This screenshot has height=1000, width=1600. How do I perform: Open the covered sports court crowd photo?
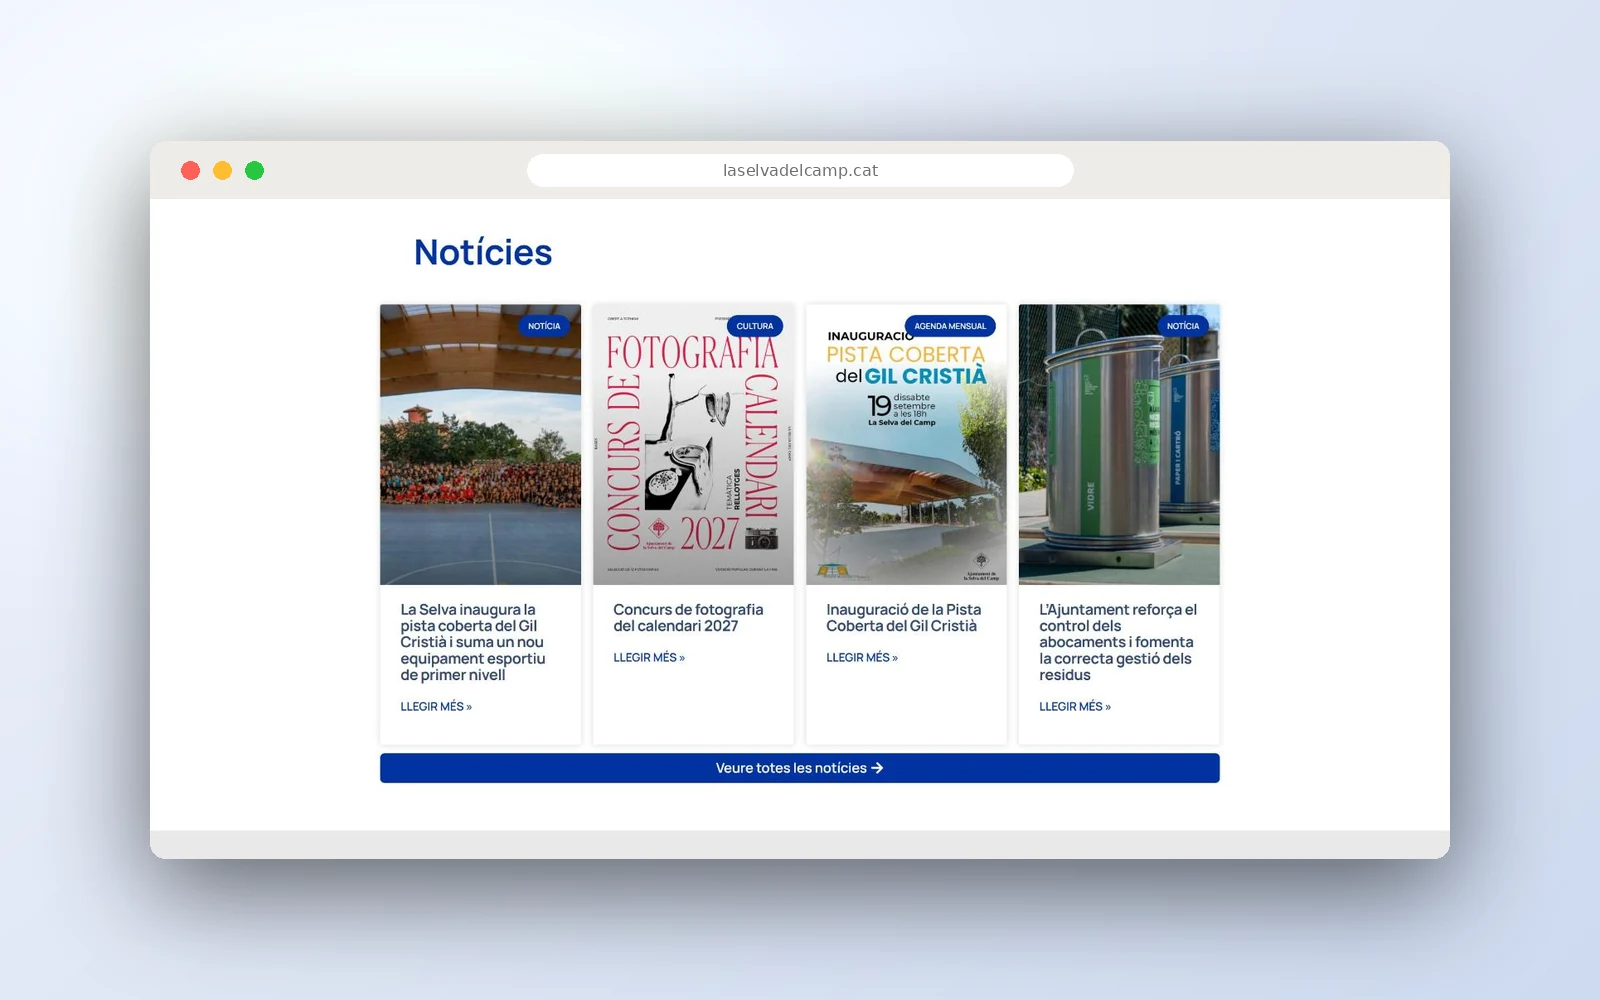tap(480, 445)
